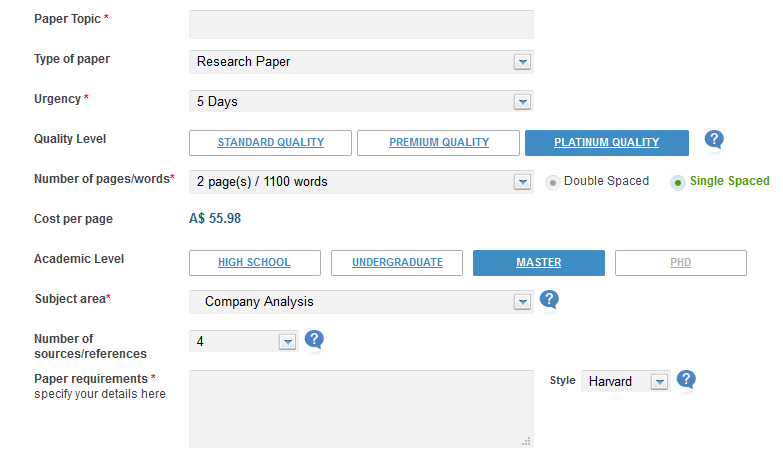Choose Premium Quality level
The height and width of the screenshot is (464, 783).
click(438, 143)
